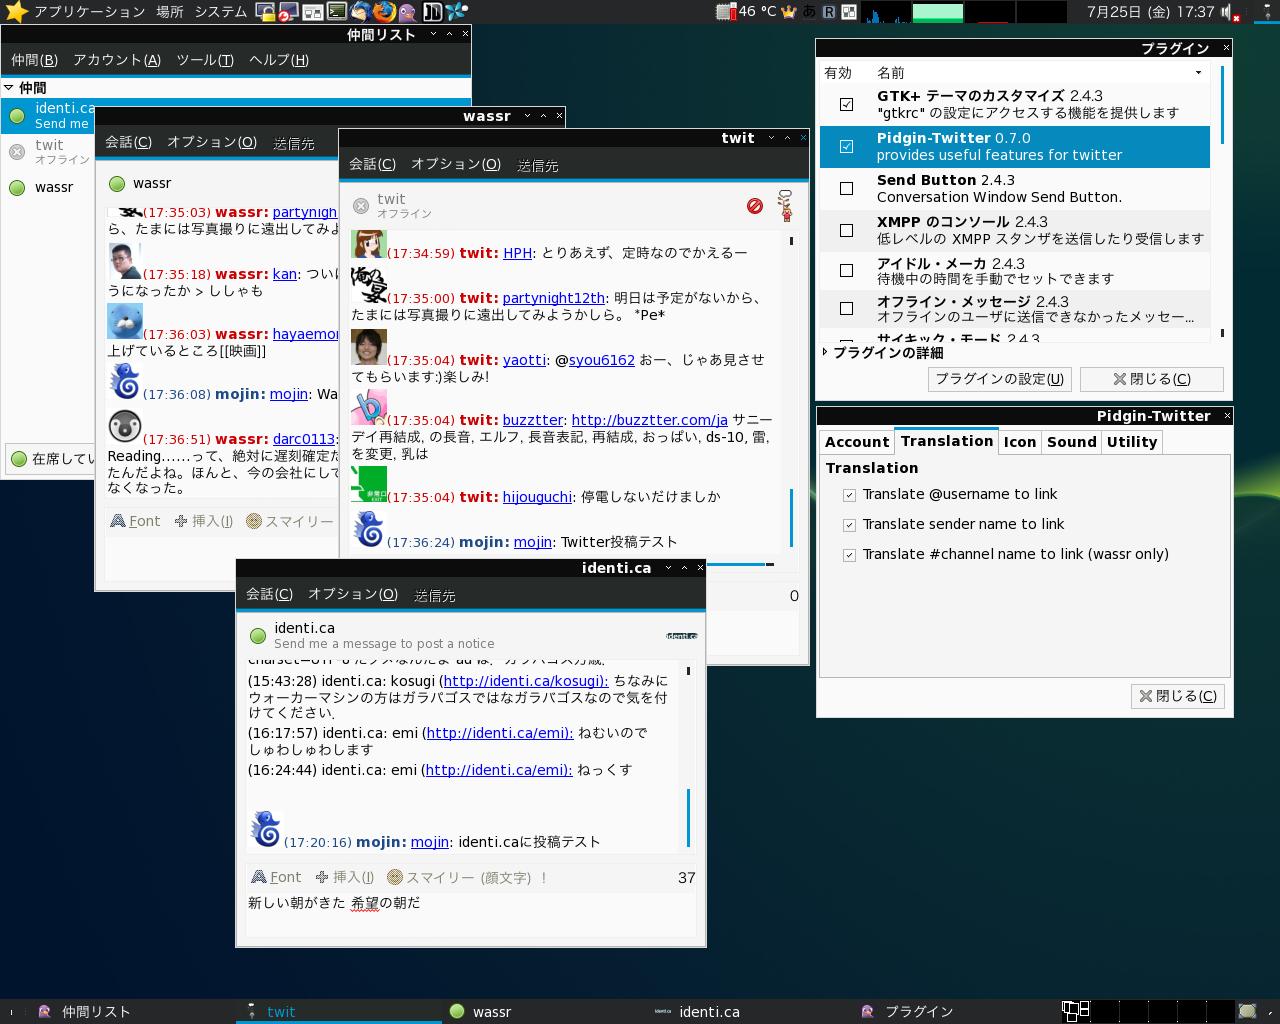Open アカウント(A) menu in buddy list
Screen dimensions: 1280x1024
click(x=116, y=60)
